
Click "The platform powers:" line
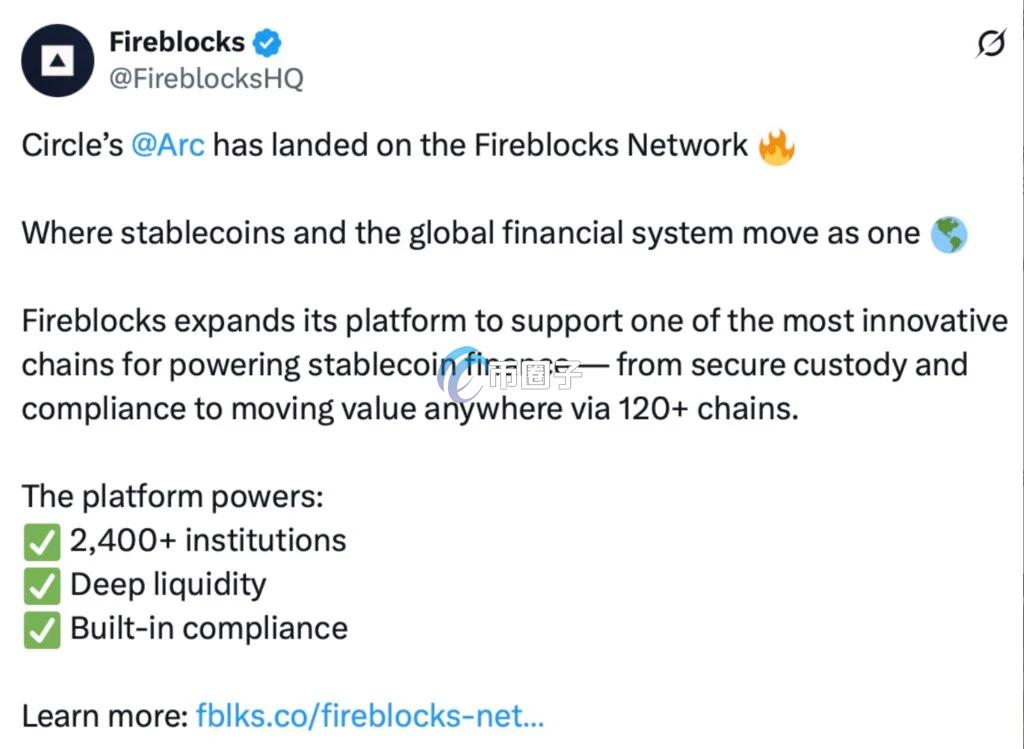[172, 497]
